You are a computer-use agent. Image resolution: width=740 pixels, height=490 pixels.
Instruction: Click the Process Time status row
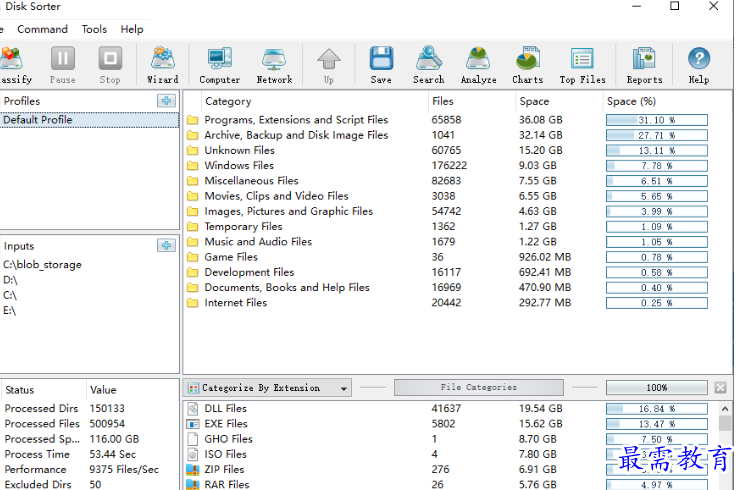(90, 454)
